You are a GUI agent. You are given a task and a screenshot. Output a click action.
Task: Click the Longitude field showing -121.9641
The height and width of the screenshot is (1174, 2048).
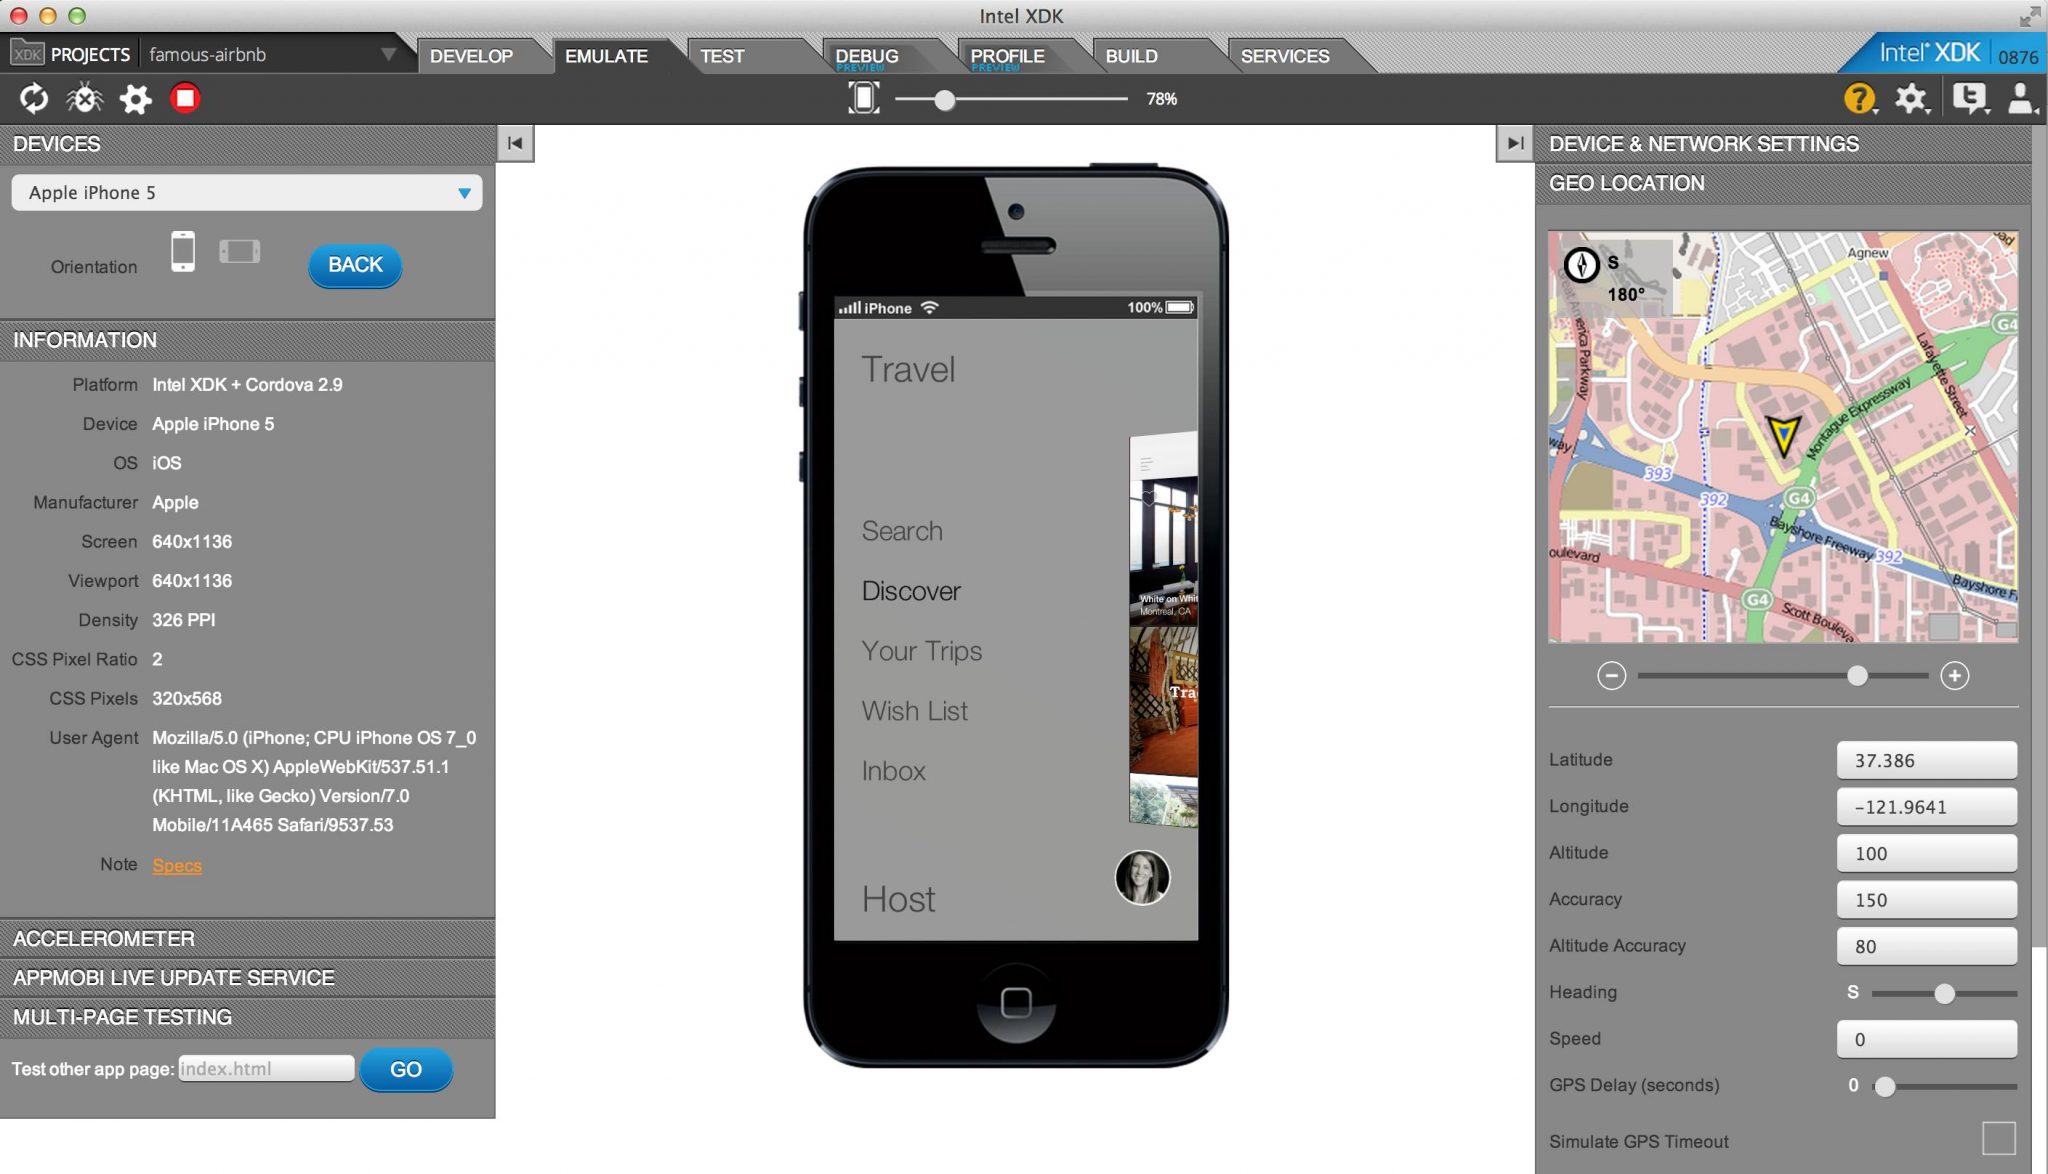(1926, 807)
